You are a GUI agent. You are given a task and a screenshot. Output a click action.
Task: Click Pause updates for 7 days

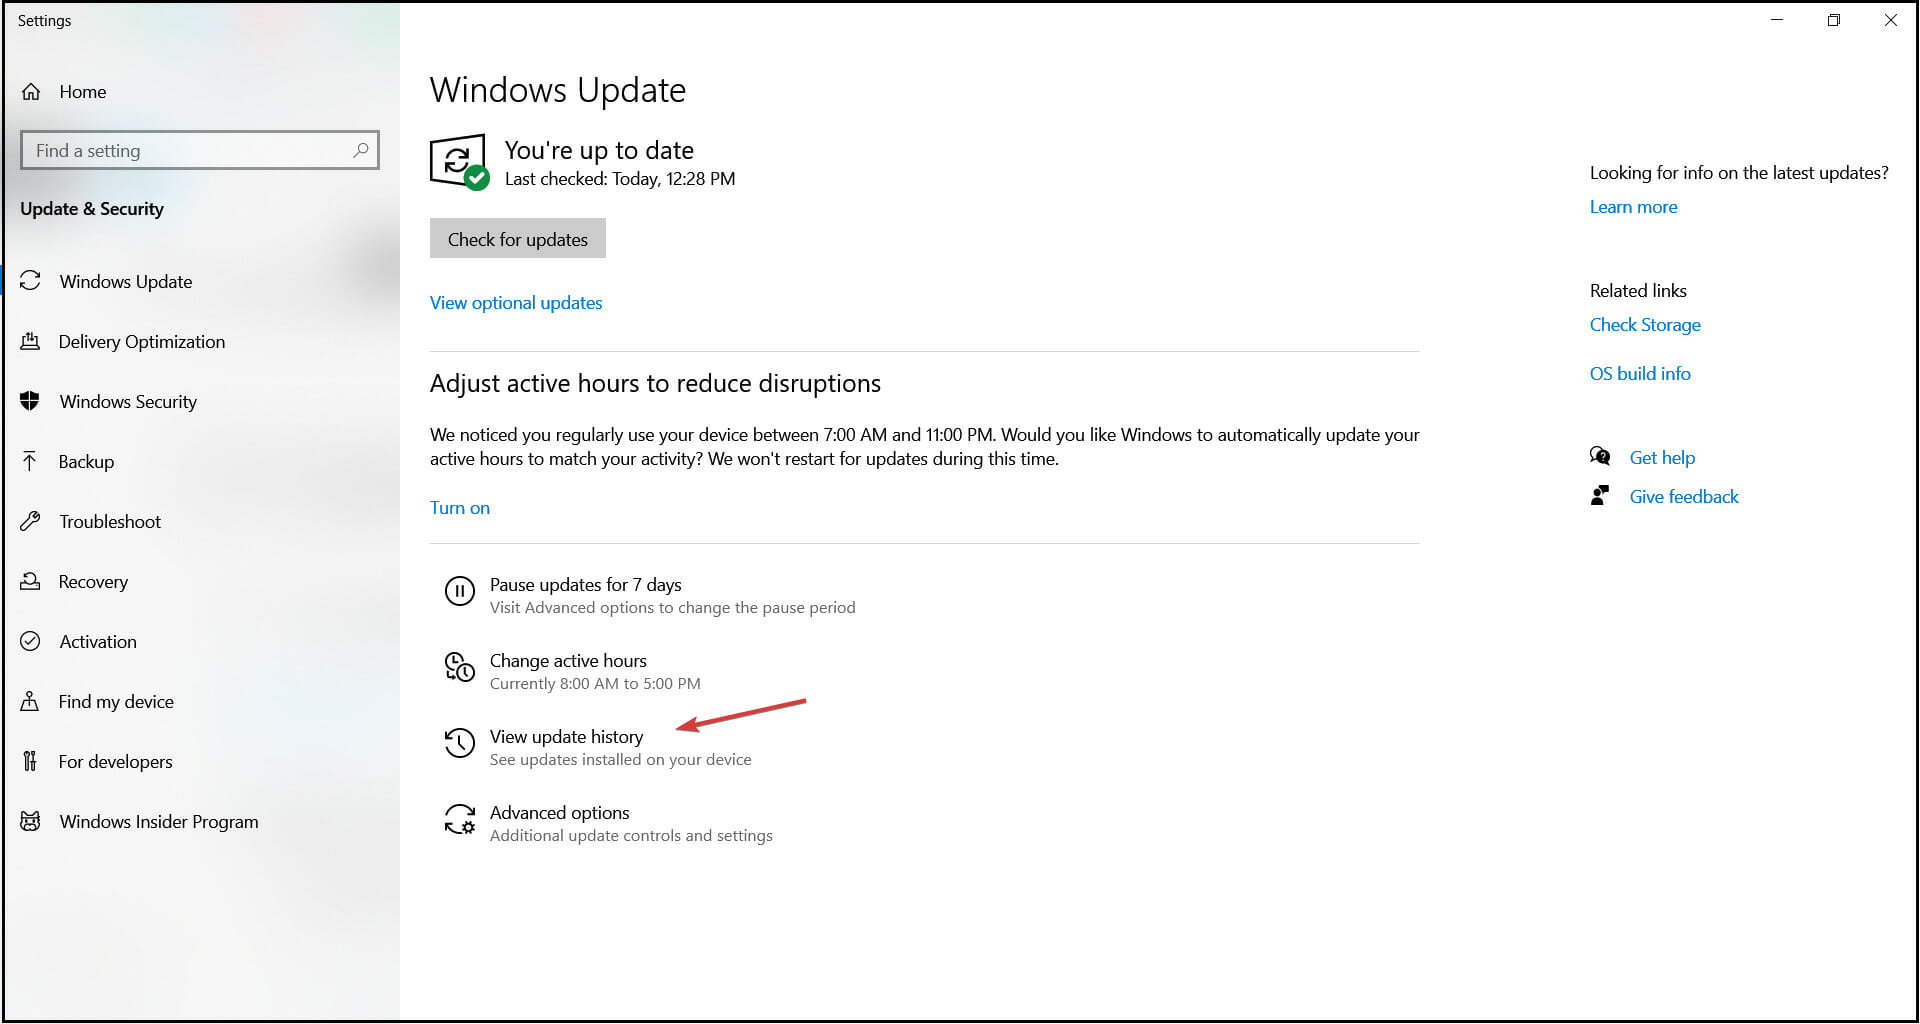click(x=650, y=595)
